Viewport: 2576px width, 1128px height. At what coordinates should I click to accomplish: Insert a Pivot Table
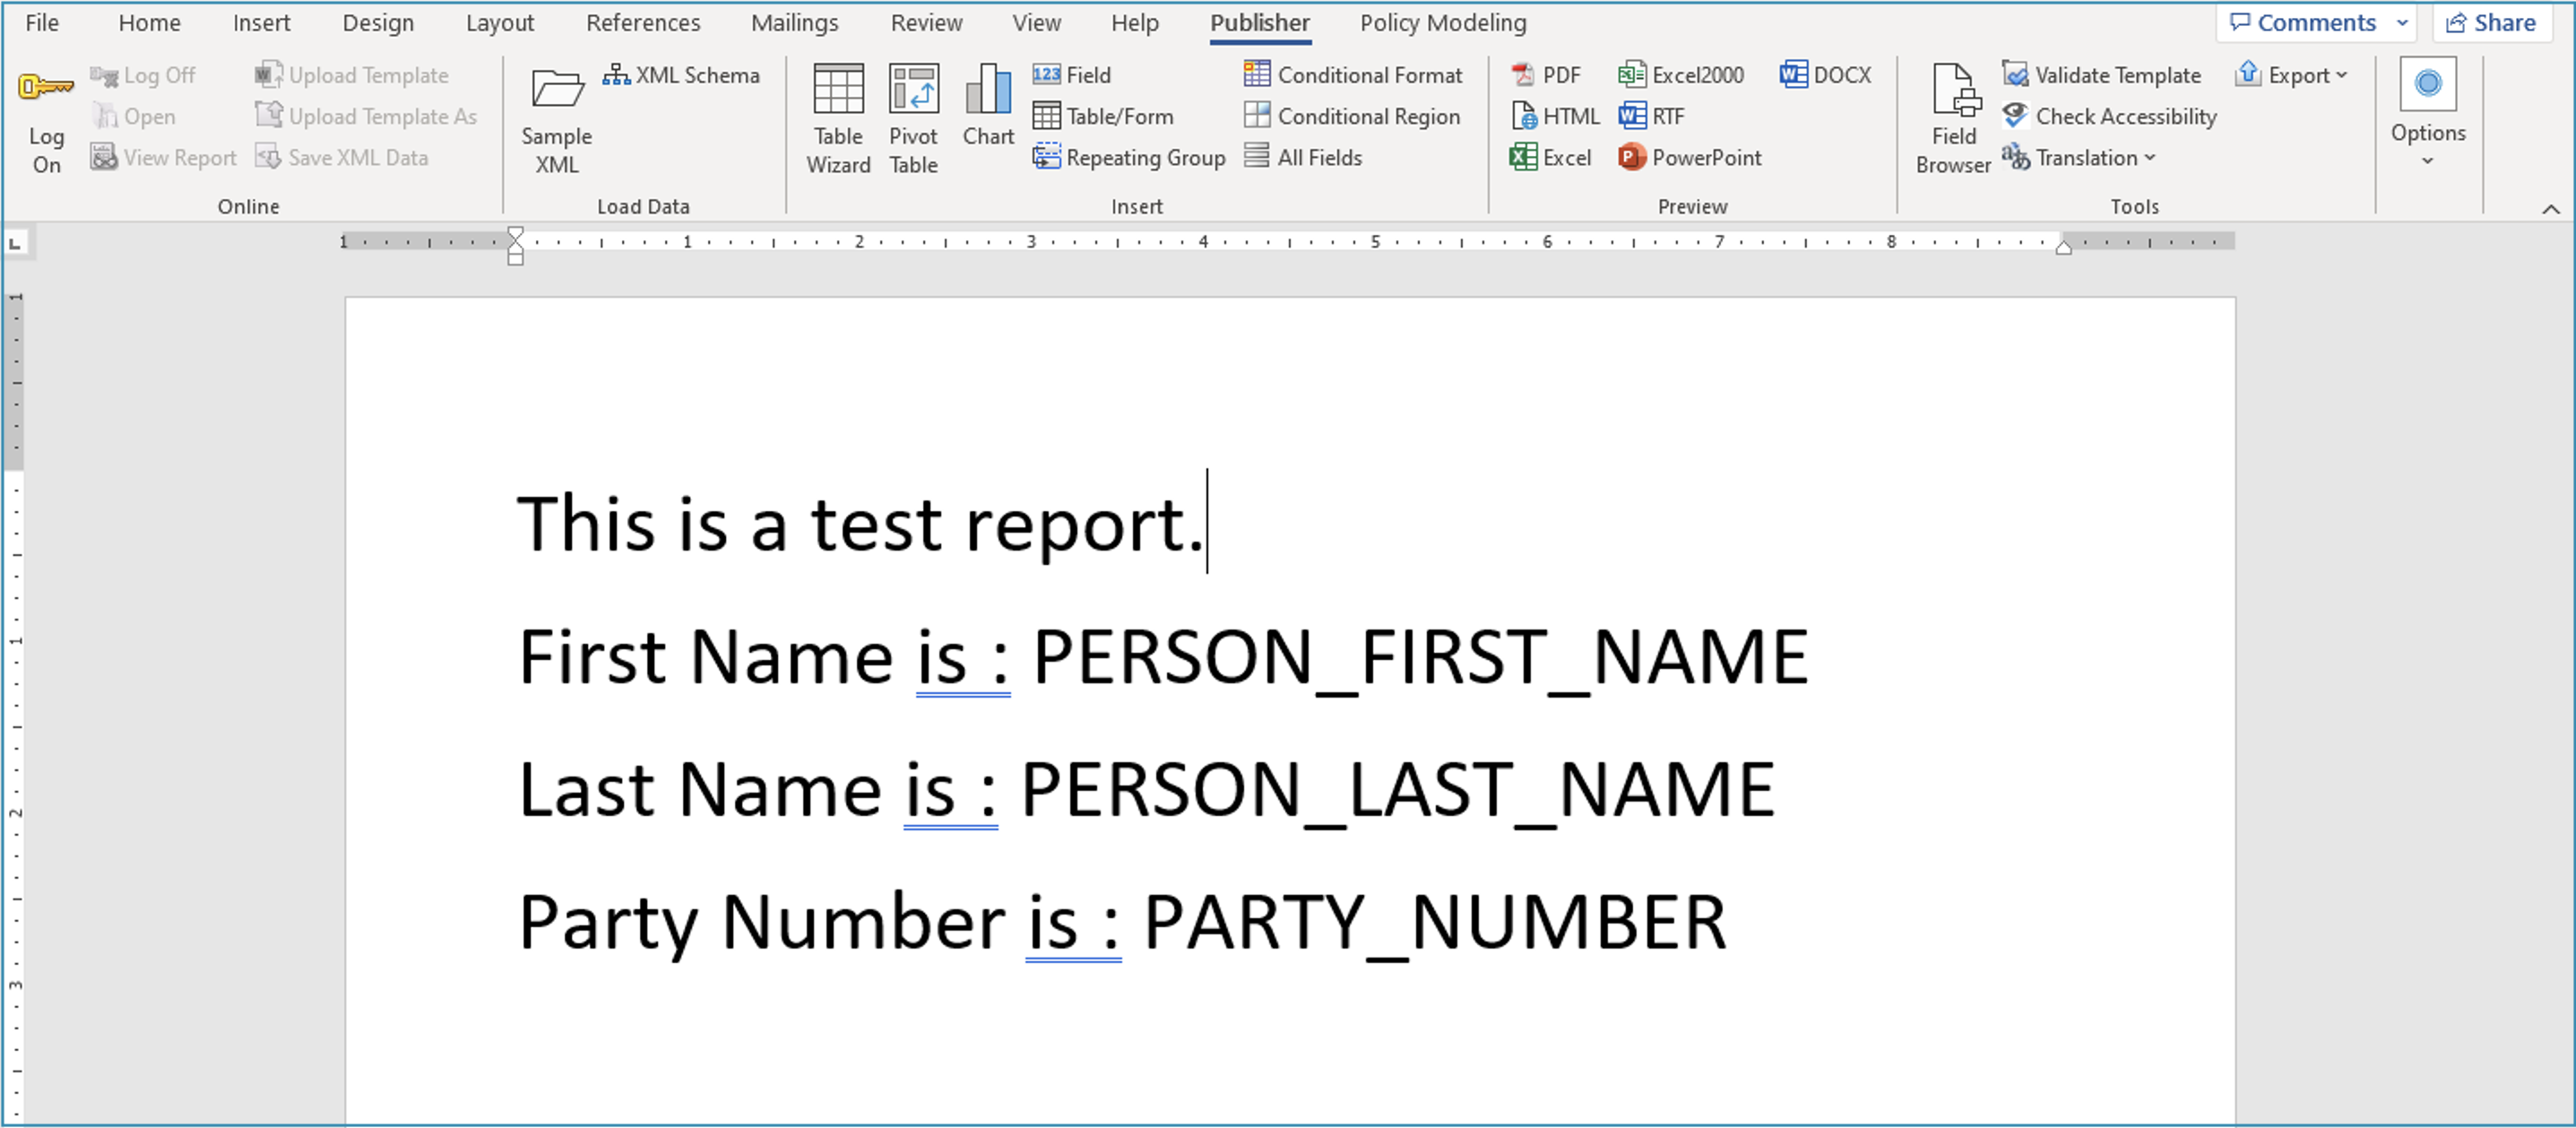click(x=913, y=118)
